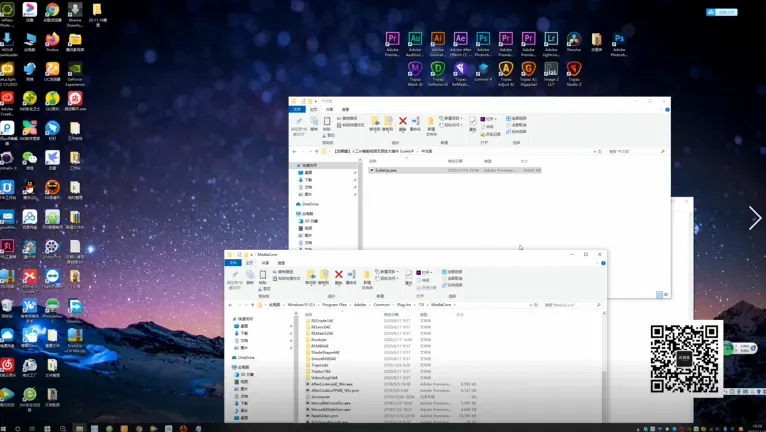Open Adobe Audition desktop shortcut
Image resolution: width=766 pixels, height=432 pixels.
pos(415,43)
